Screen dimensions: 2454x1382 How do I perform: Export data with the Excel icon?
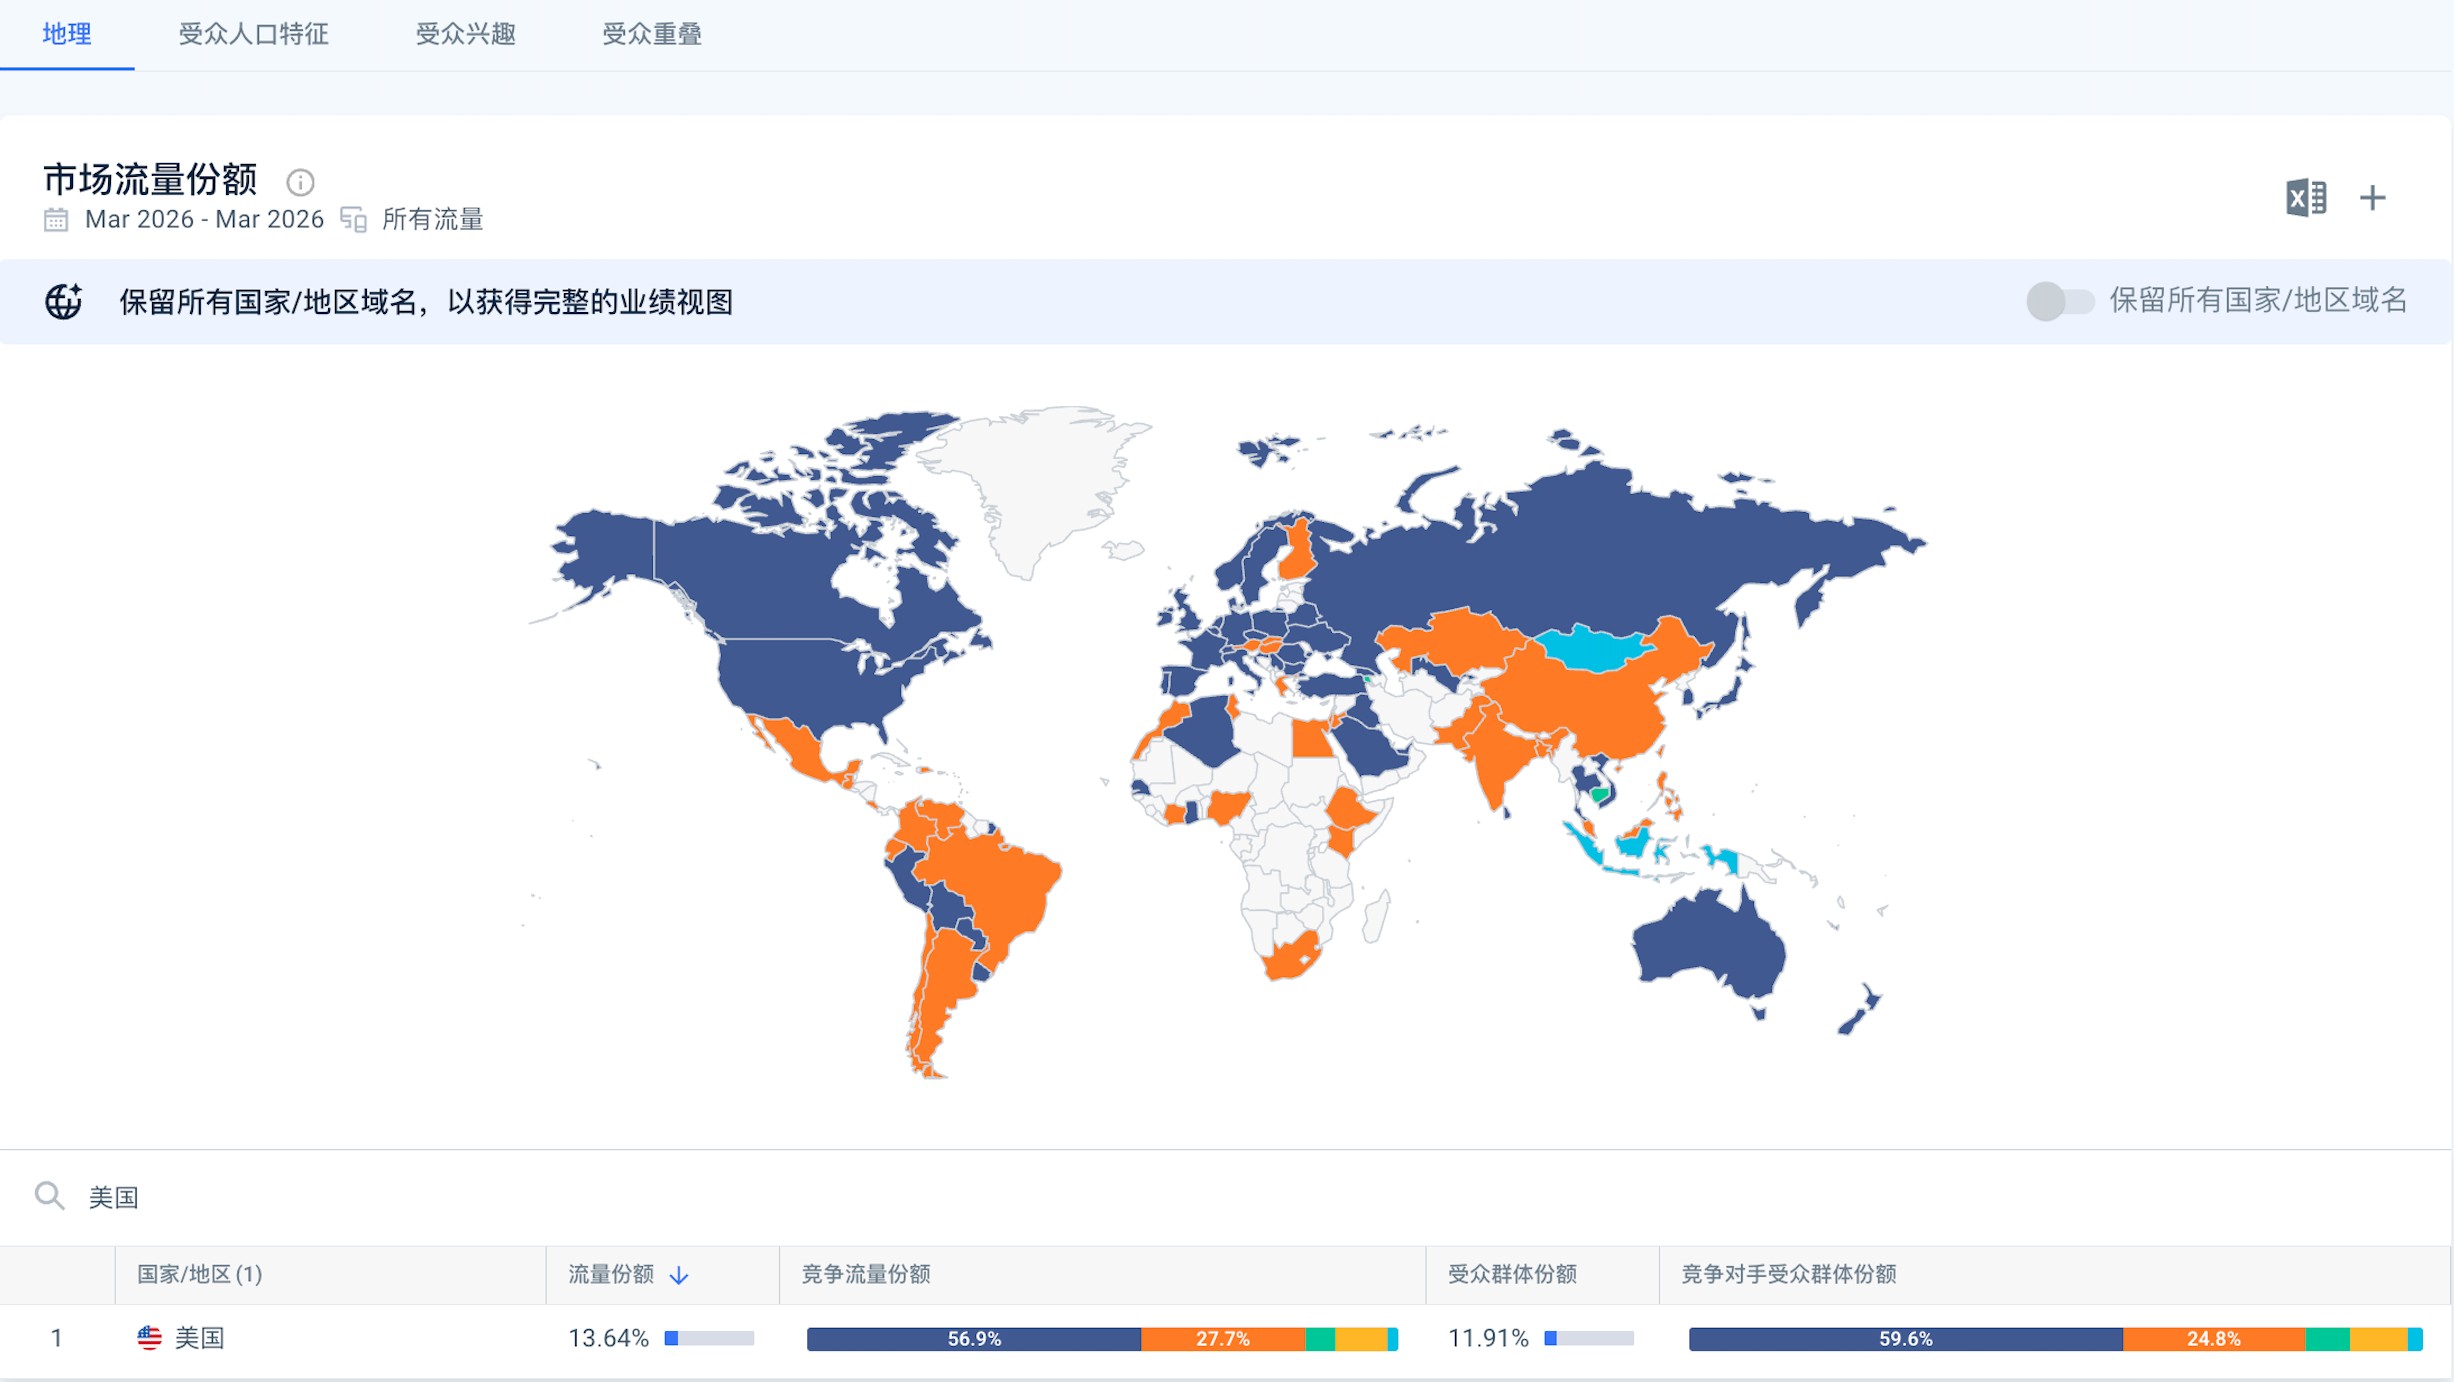tap(2305, 198)
